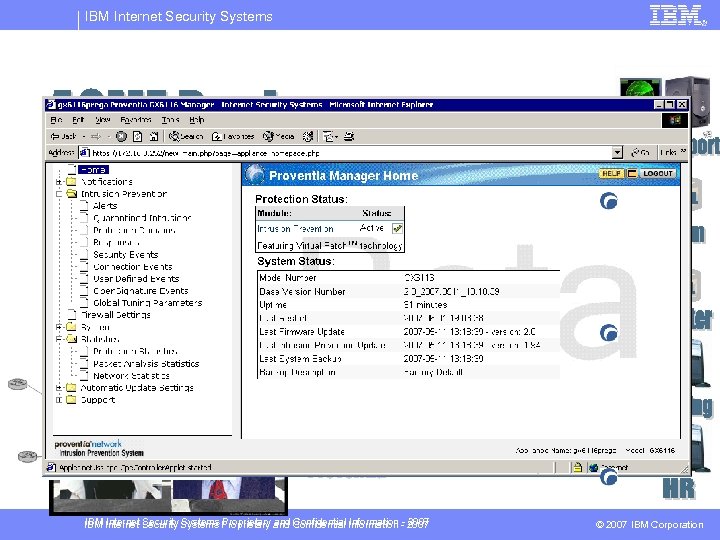Click the page icon in the address bar
Screen dimensions: 720x540
(84, 153)
